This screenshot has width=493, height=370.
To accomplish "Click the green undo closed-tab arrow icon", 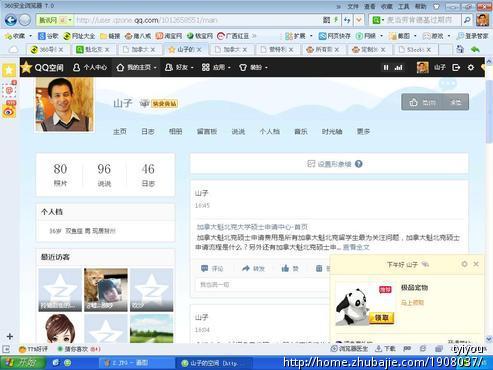I will [x=475, y=50].
